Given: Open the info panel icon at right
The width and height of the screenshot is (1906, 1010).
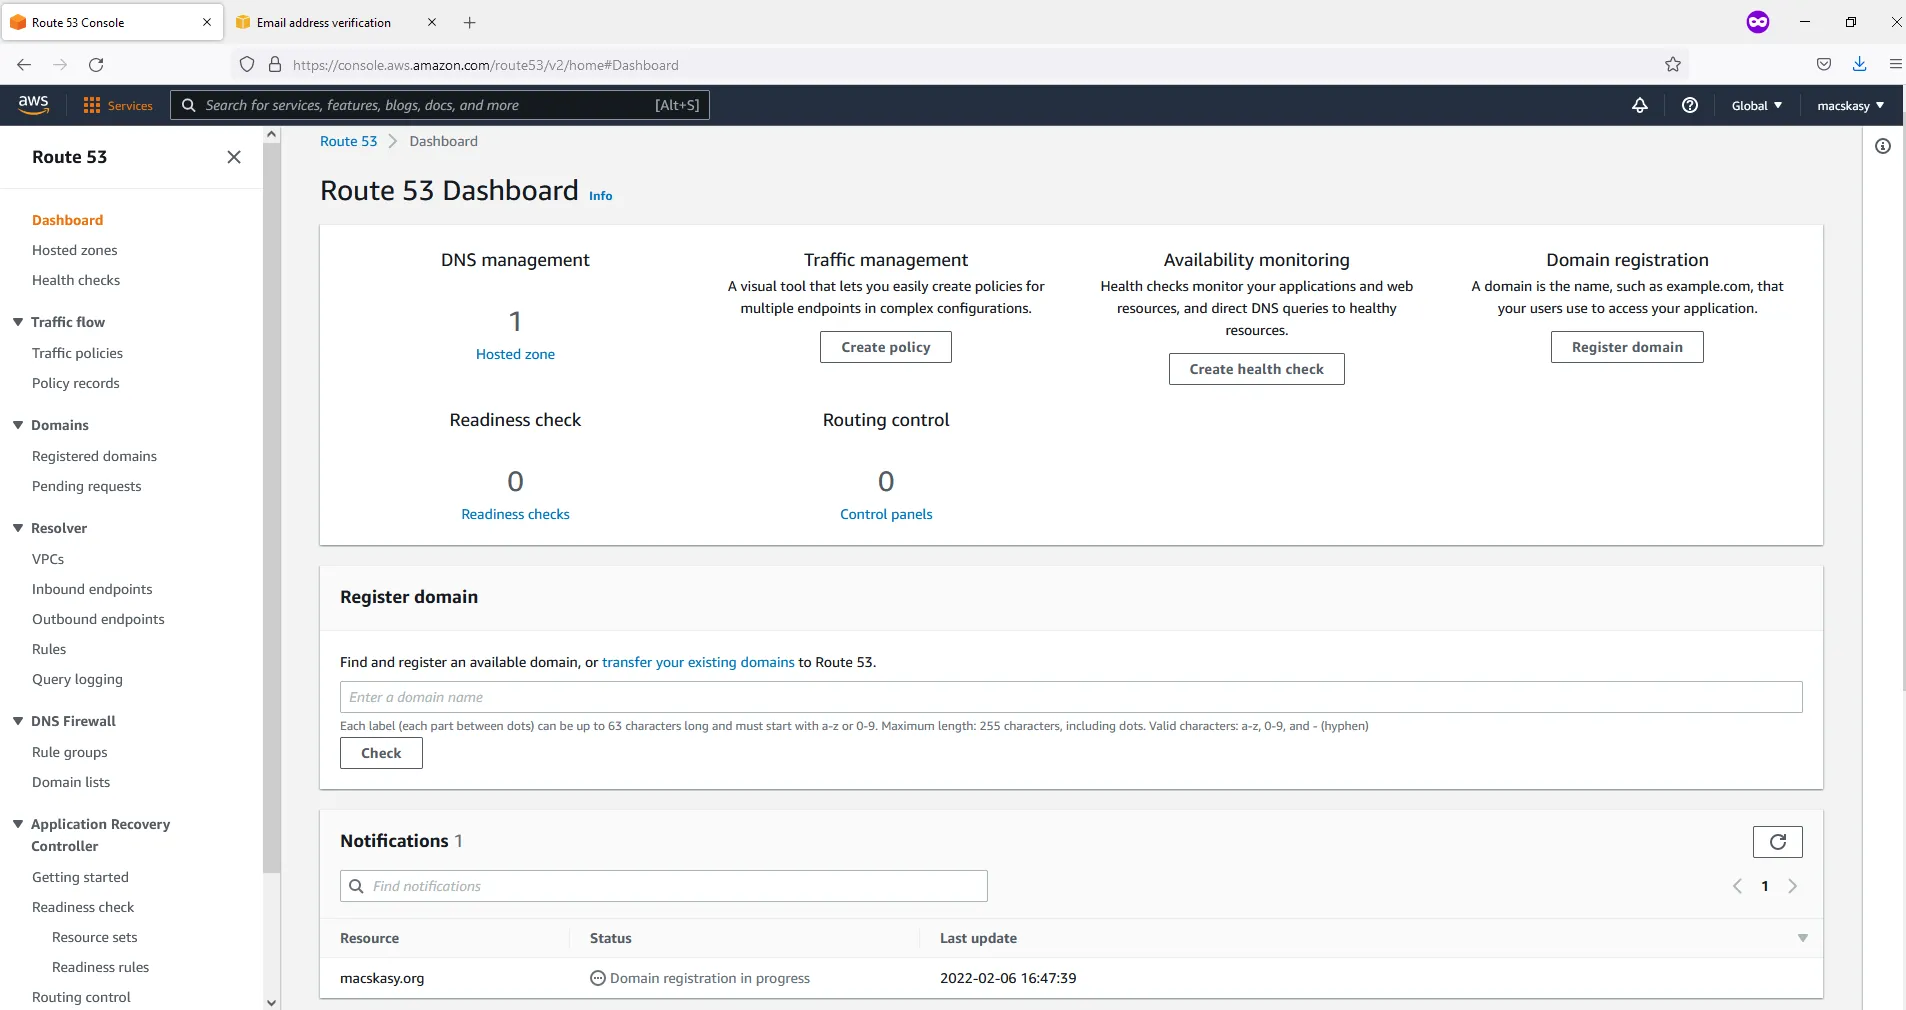Looking at the screenshot, I should (x=1883, y=146).
